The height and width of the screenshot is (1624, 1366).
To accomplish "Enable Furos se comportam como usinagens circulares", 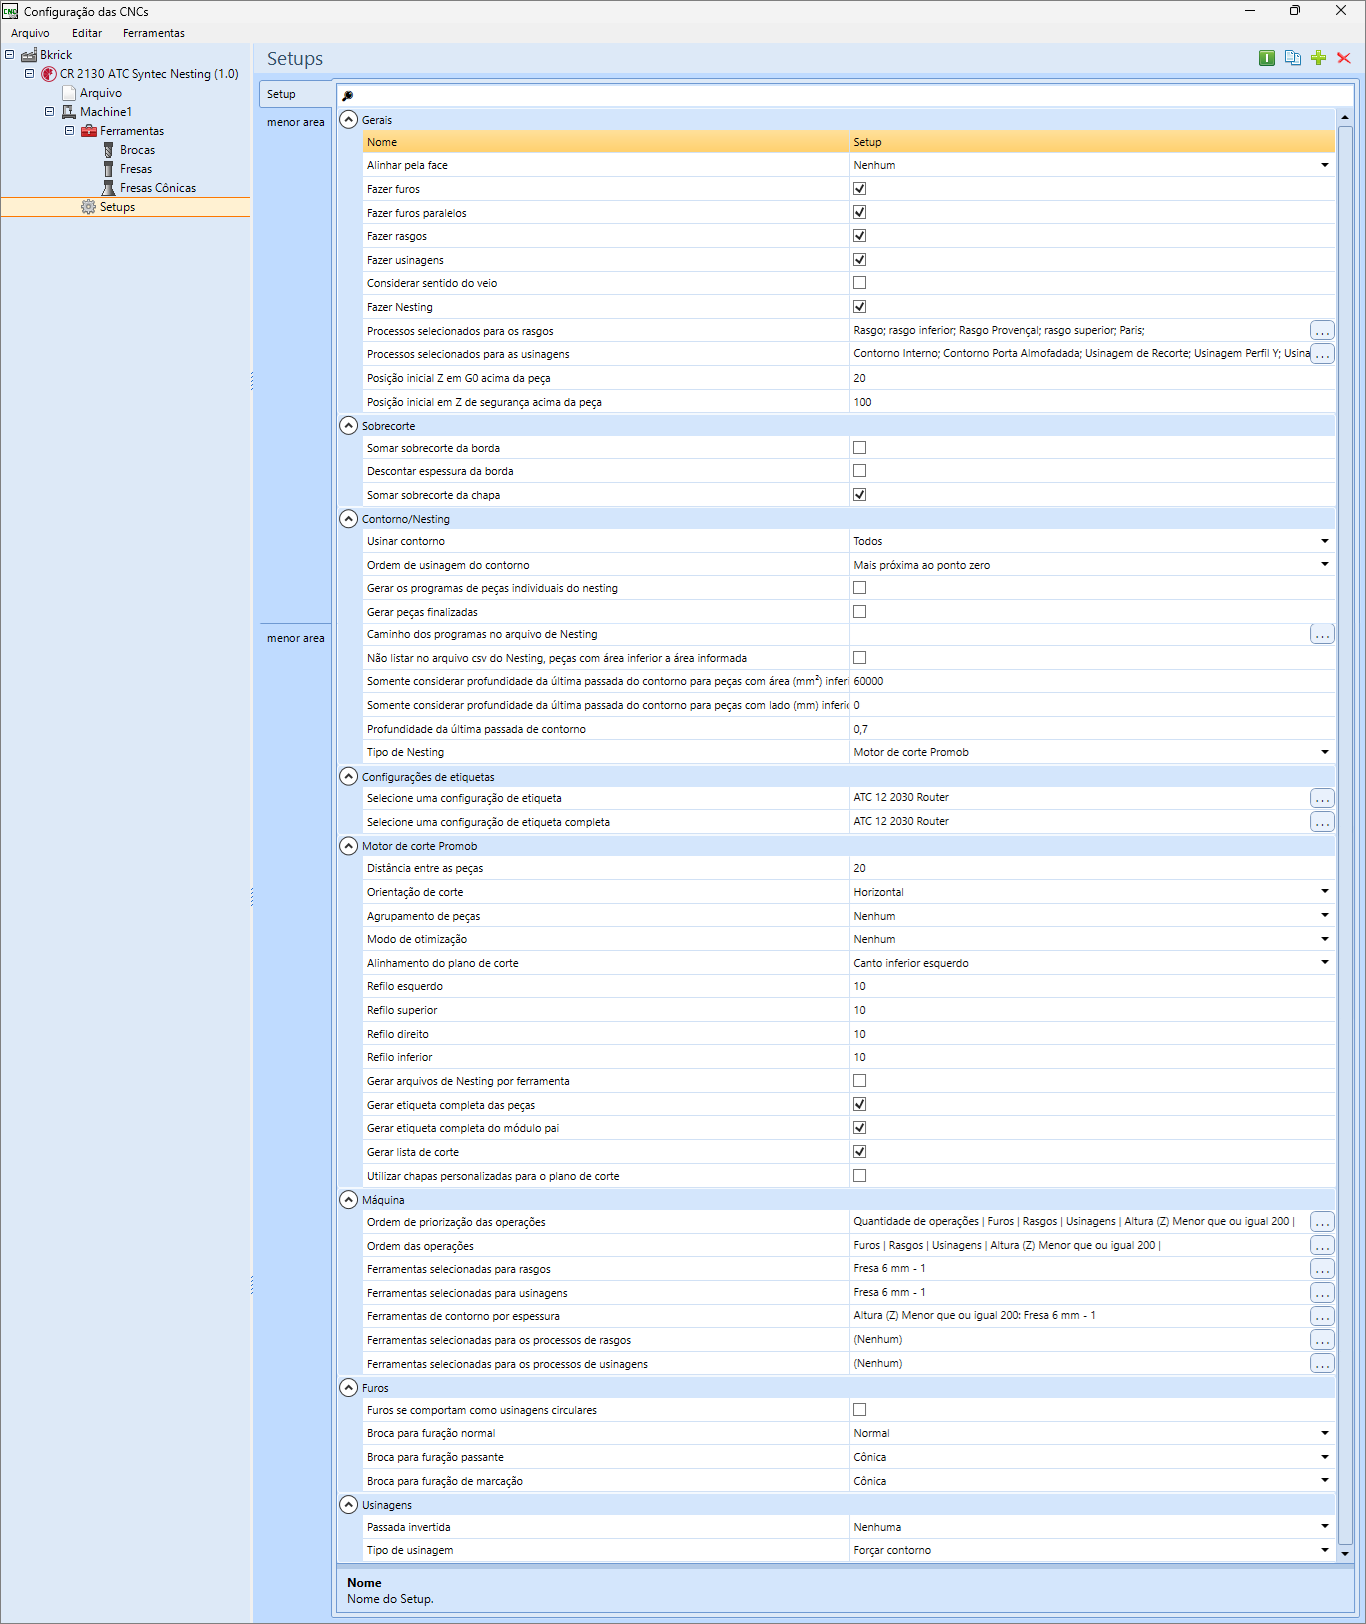I will [859, 1410].
